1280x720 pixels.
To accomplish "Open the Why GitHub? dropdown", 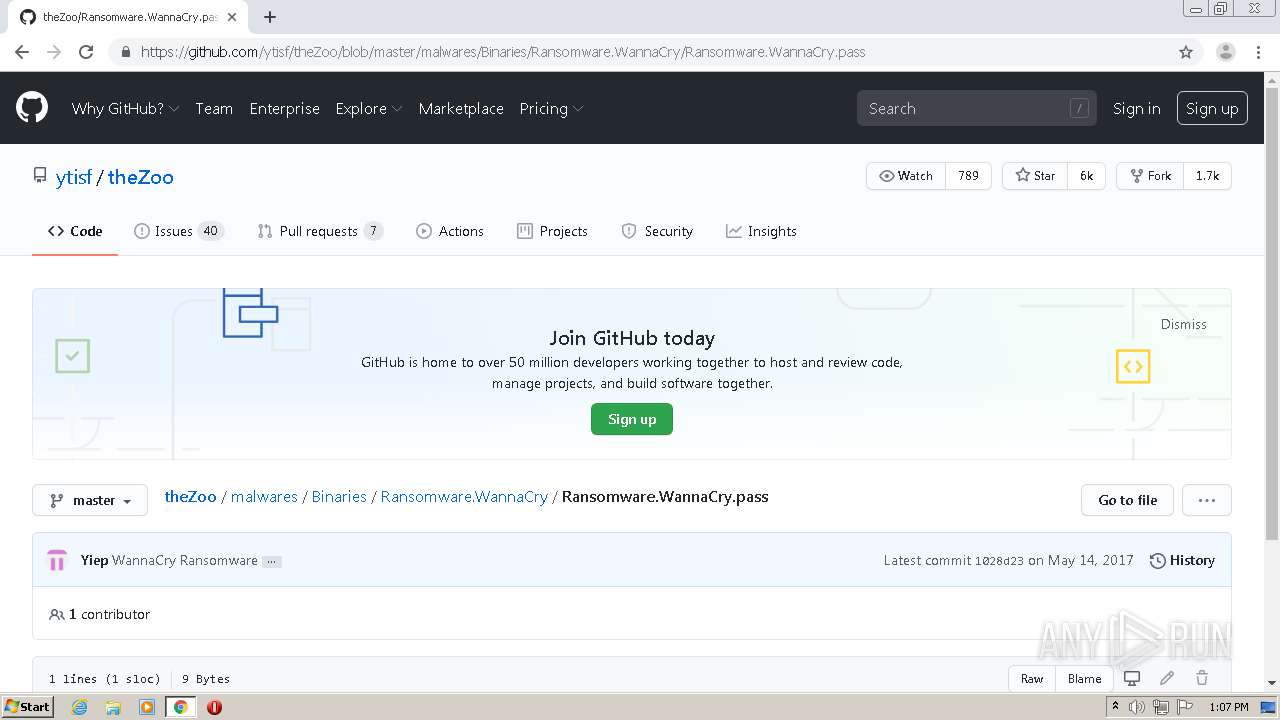I will click(x=125, y=108).
